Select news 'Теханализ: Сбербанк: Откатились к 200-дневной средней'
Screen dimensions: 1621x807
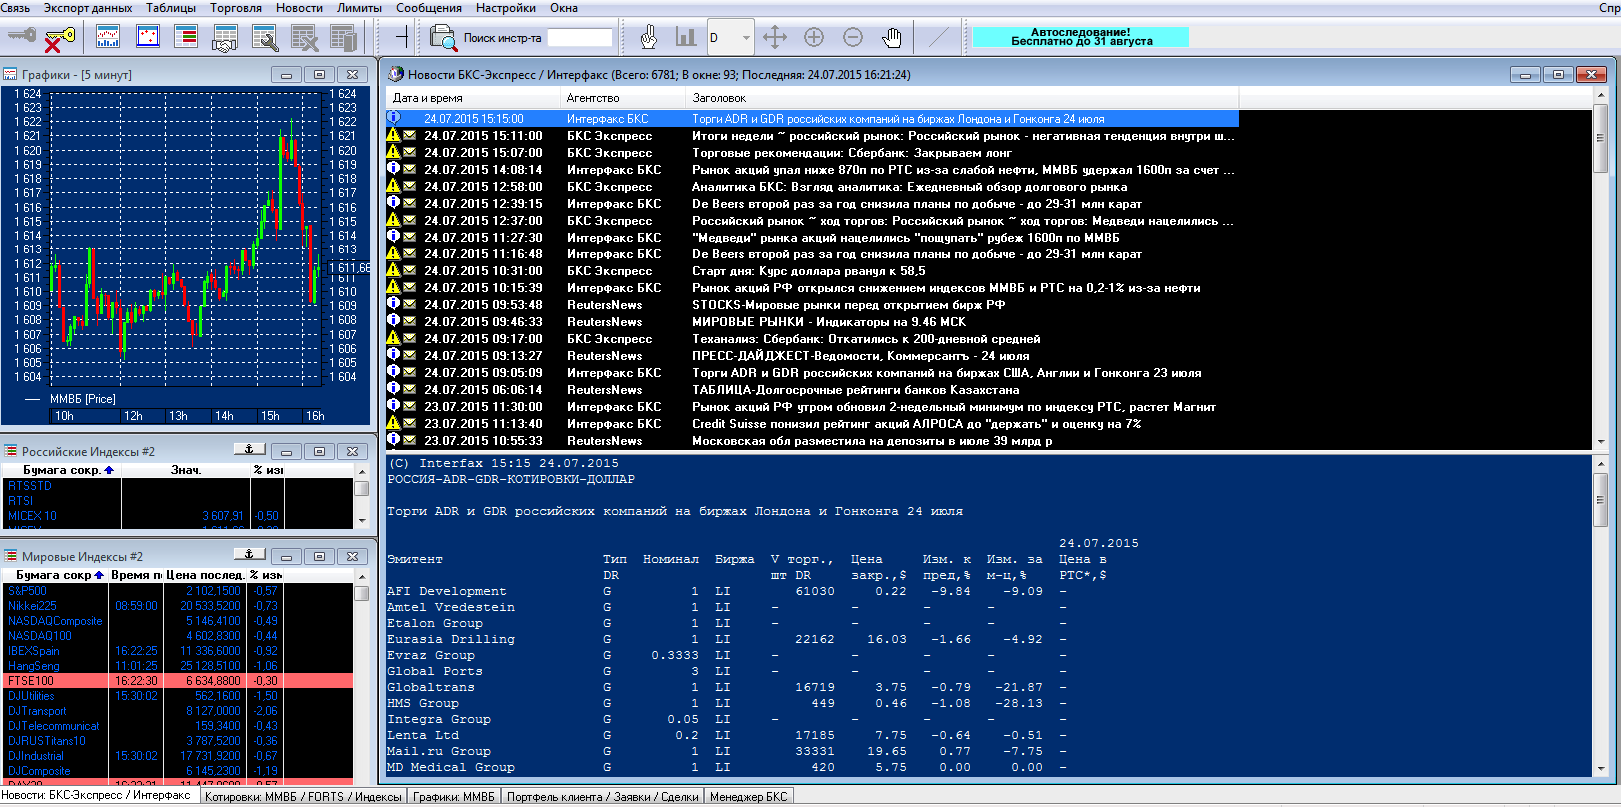pos(812,339)
